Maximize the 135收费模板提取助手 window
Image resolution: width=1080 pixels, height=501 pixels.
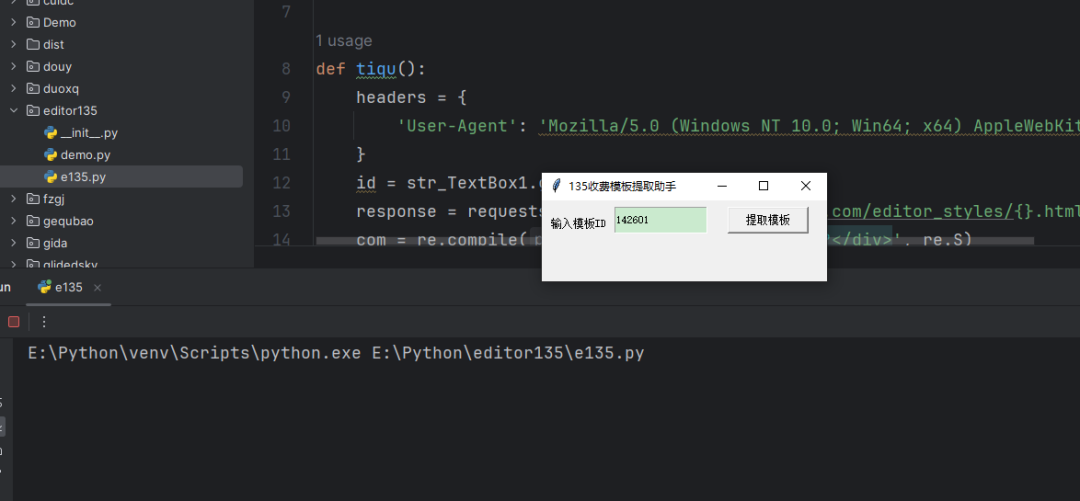[763, 186]
